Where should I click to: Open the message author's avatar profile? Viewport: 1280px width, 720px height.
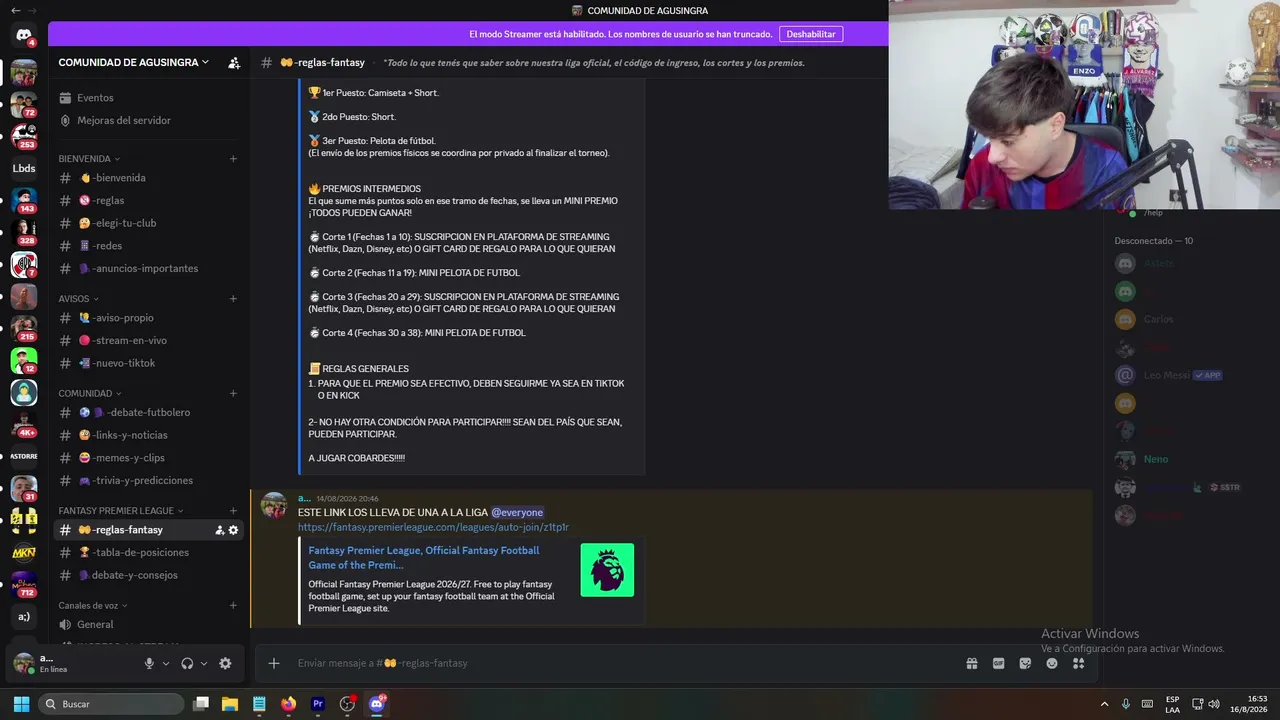pyautogui.click(x=273, y=506)
